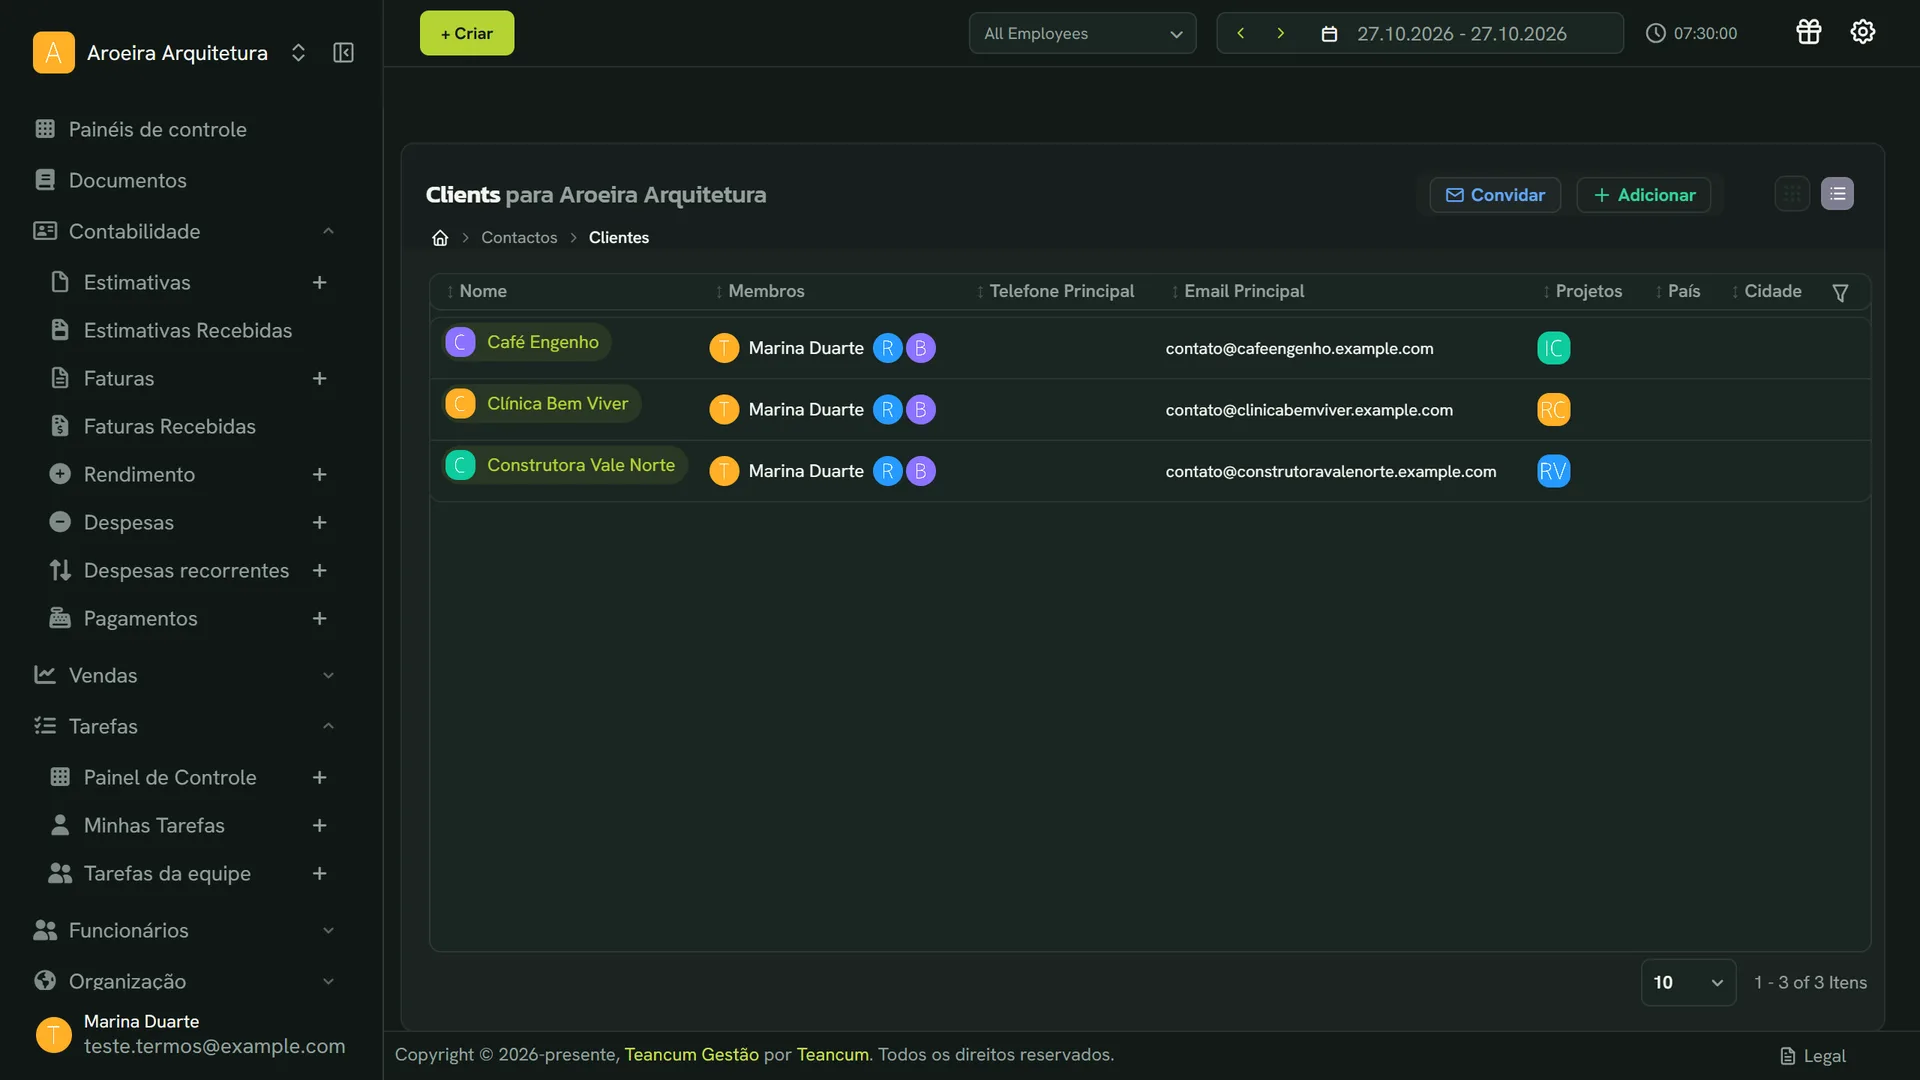The width and height of the screenshot is (1920, 1080).
Task: Change page size dropdown showing 10
Action: click(x=1688, y=982)
